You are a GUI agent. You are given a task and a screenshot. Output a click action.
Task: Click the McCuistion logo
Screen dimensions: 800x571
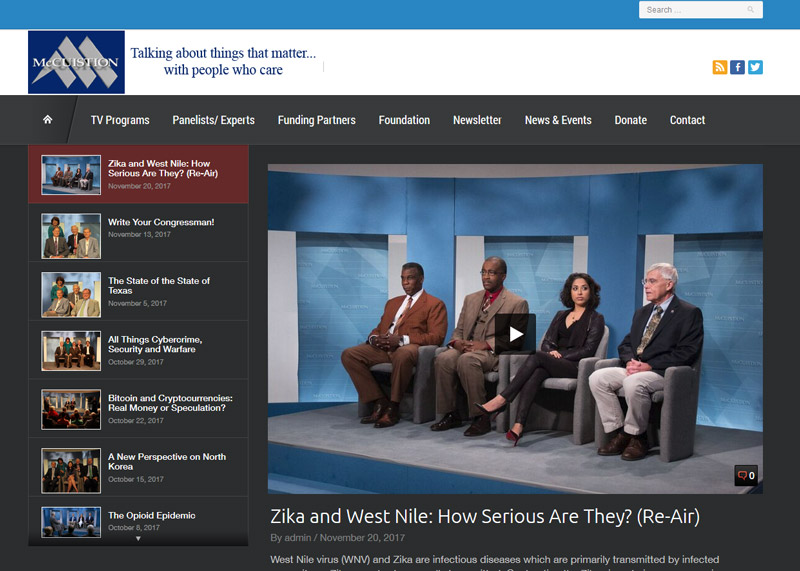76,62
